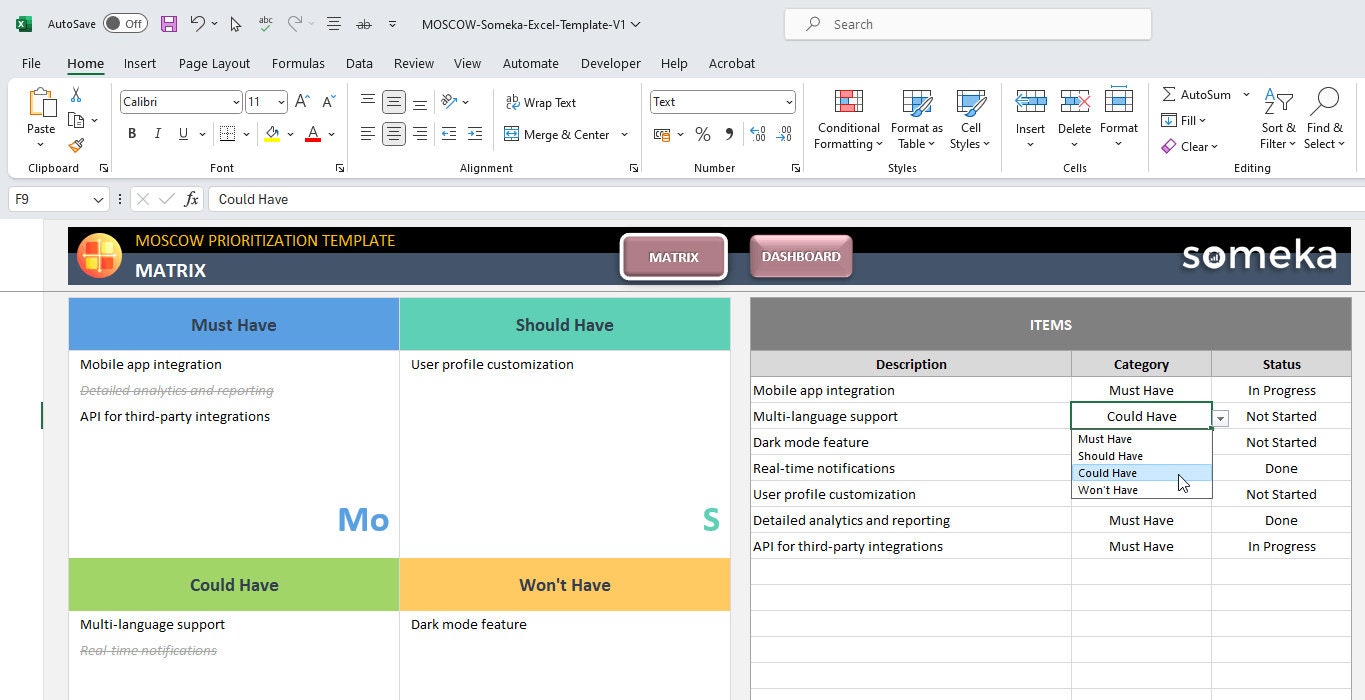The height and width of the screenshot is (700, 1365).
Task: Open Sort & Filter options
Action: tap(1277, 120)
